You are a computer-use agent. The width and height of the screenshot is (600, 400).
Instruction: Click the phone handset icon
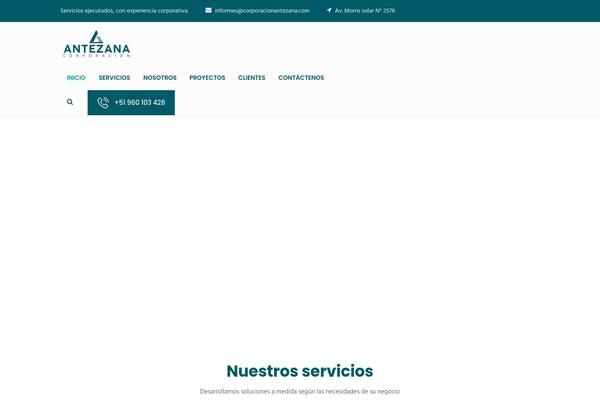103,103
